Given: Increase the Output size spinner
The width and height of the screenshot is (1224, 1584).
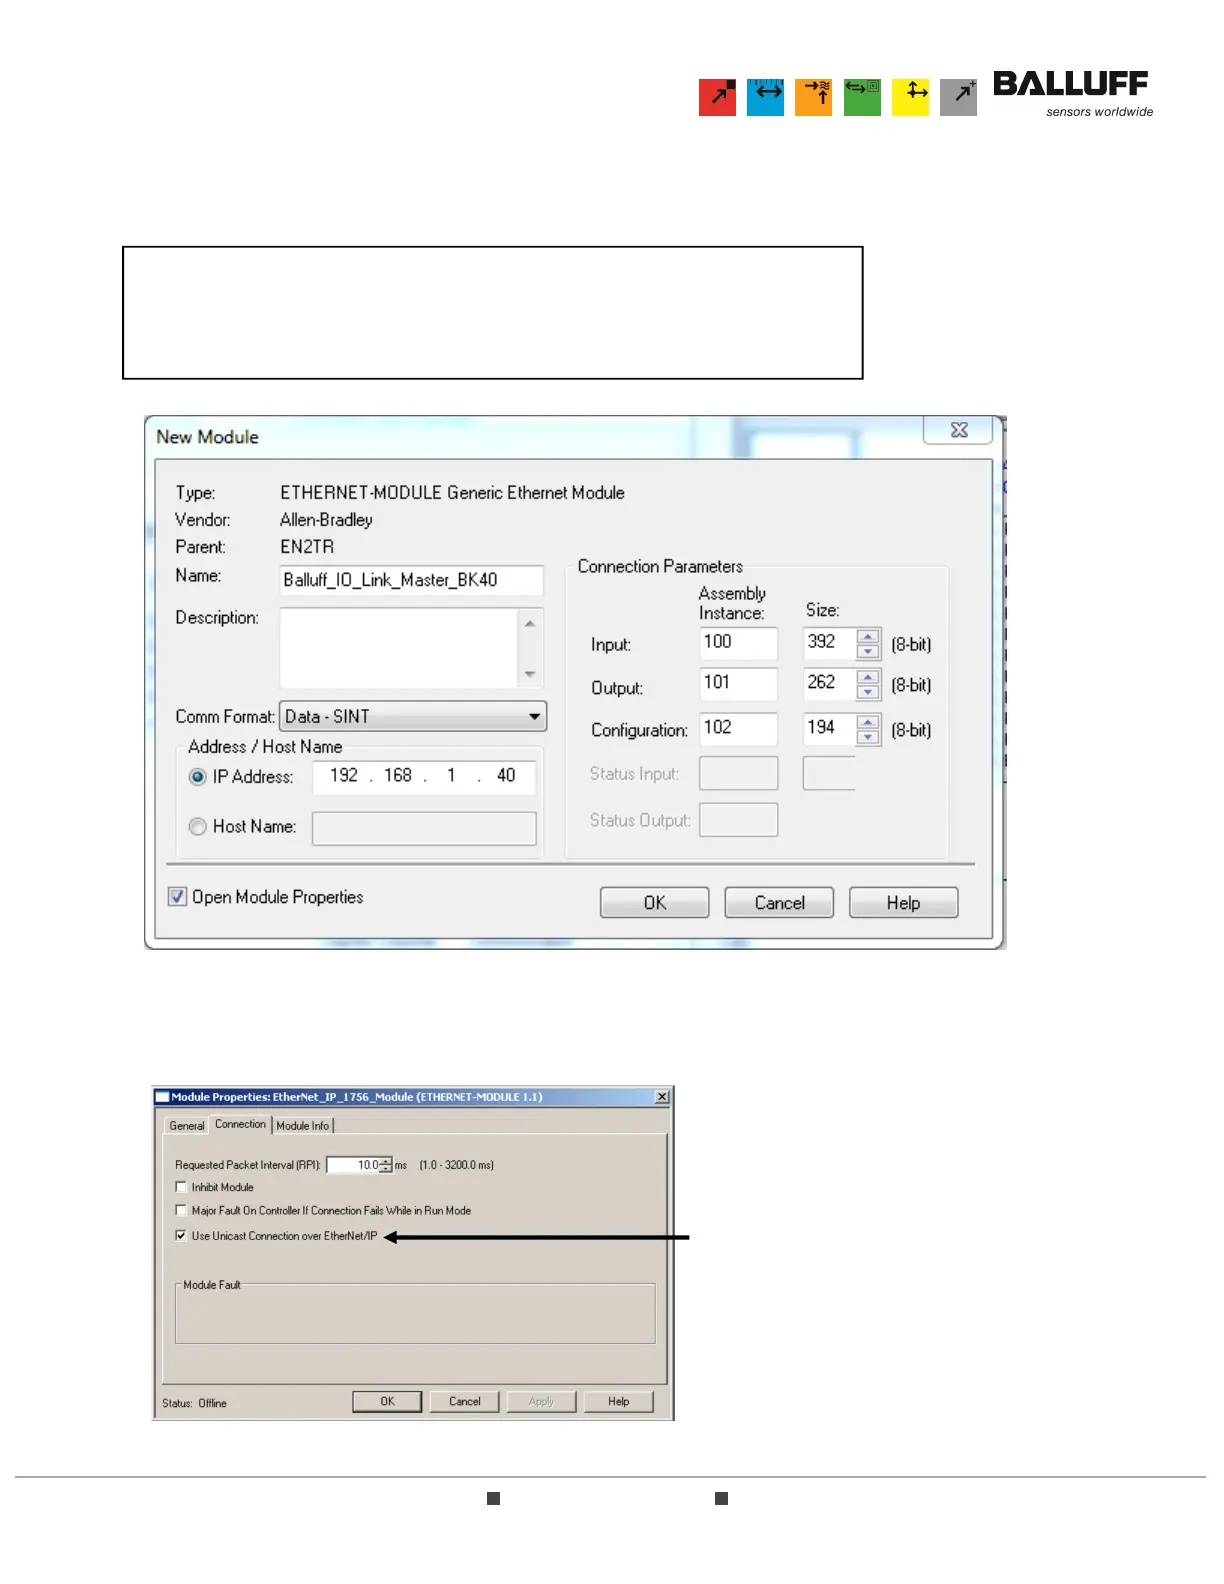Looking at the screenshot, I should click(x=868, y=678).
